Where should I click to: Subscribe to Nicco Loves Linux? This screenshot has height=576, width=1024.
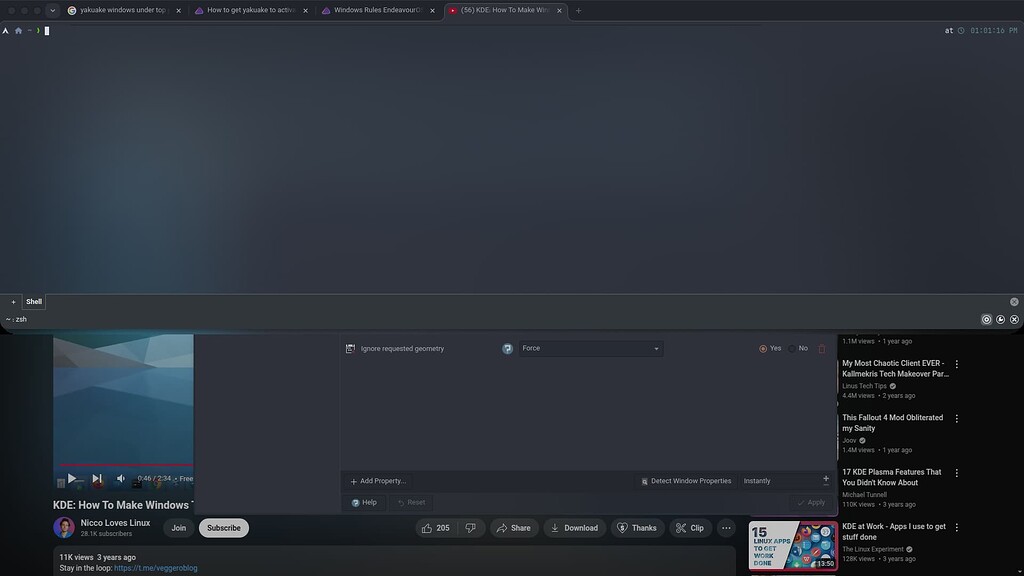point(223,527)
